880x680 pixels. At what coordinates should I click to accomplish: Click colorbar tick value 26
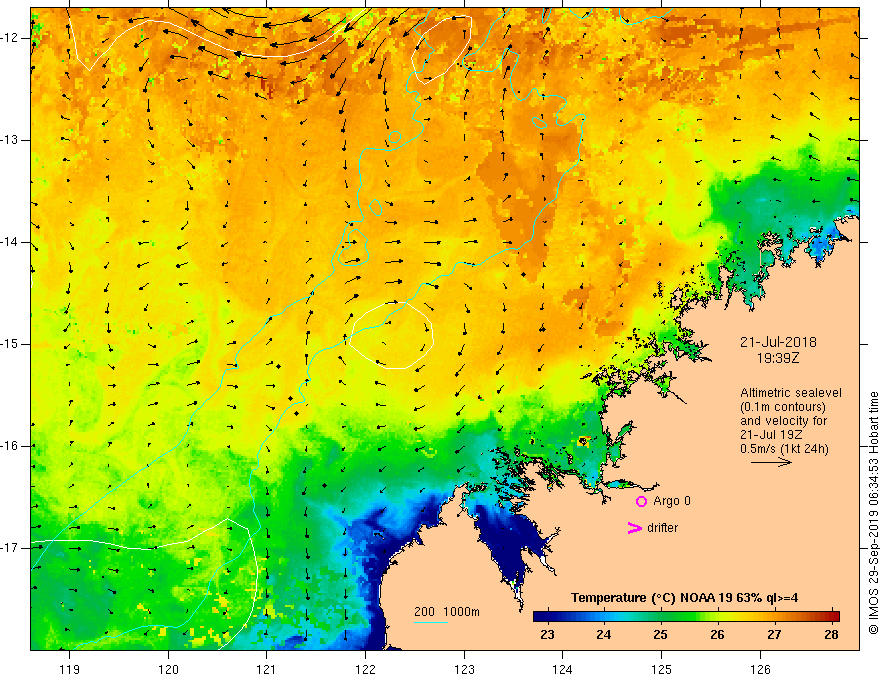(717, 635)
